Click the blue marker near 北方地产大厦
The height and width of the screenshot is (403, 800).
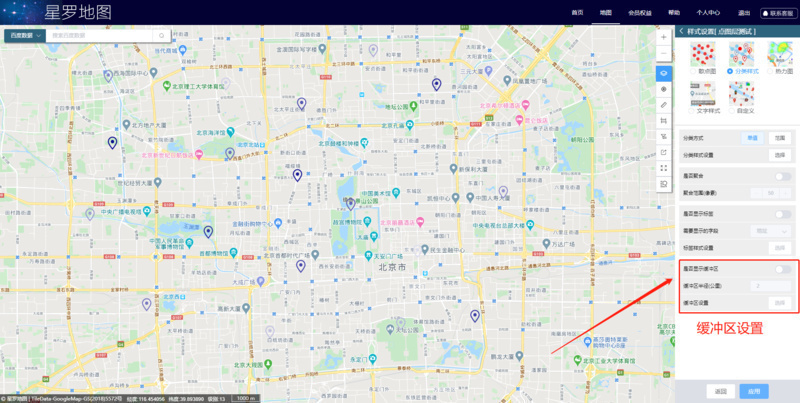coord(112,142)
